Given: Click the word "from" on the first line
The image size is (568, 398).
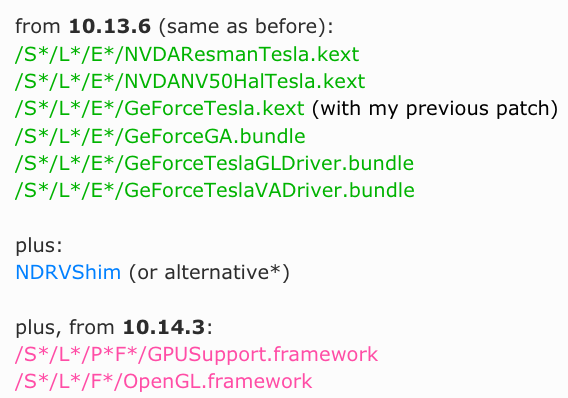Looking at the screenshot, I should click(38, 27).
